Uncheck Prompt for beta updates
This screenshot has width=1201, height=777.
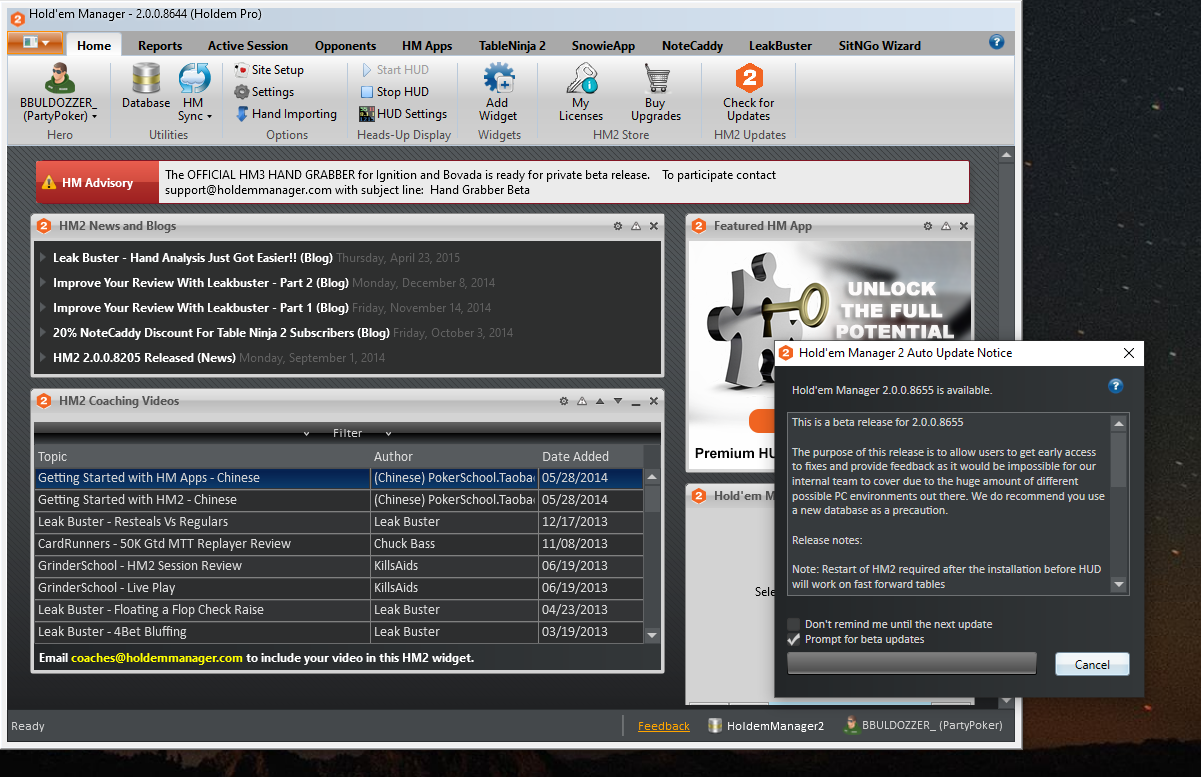tap(794, 640)
